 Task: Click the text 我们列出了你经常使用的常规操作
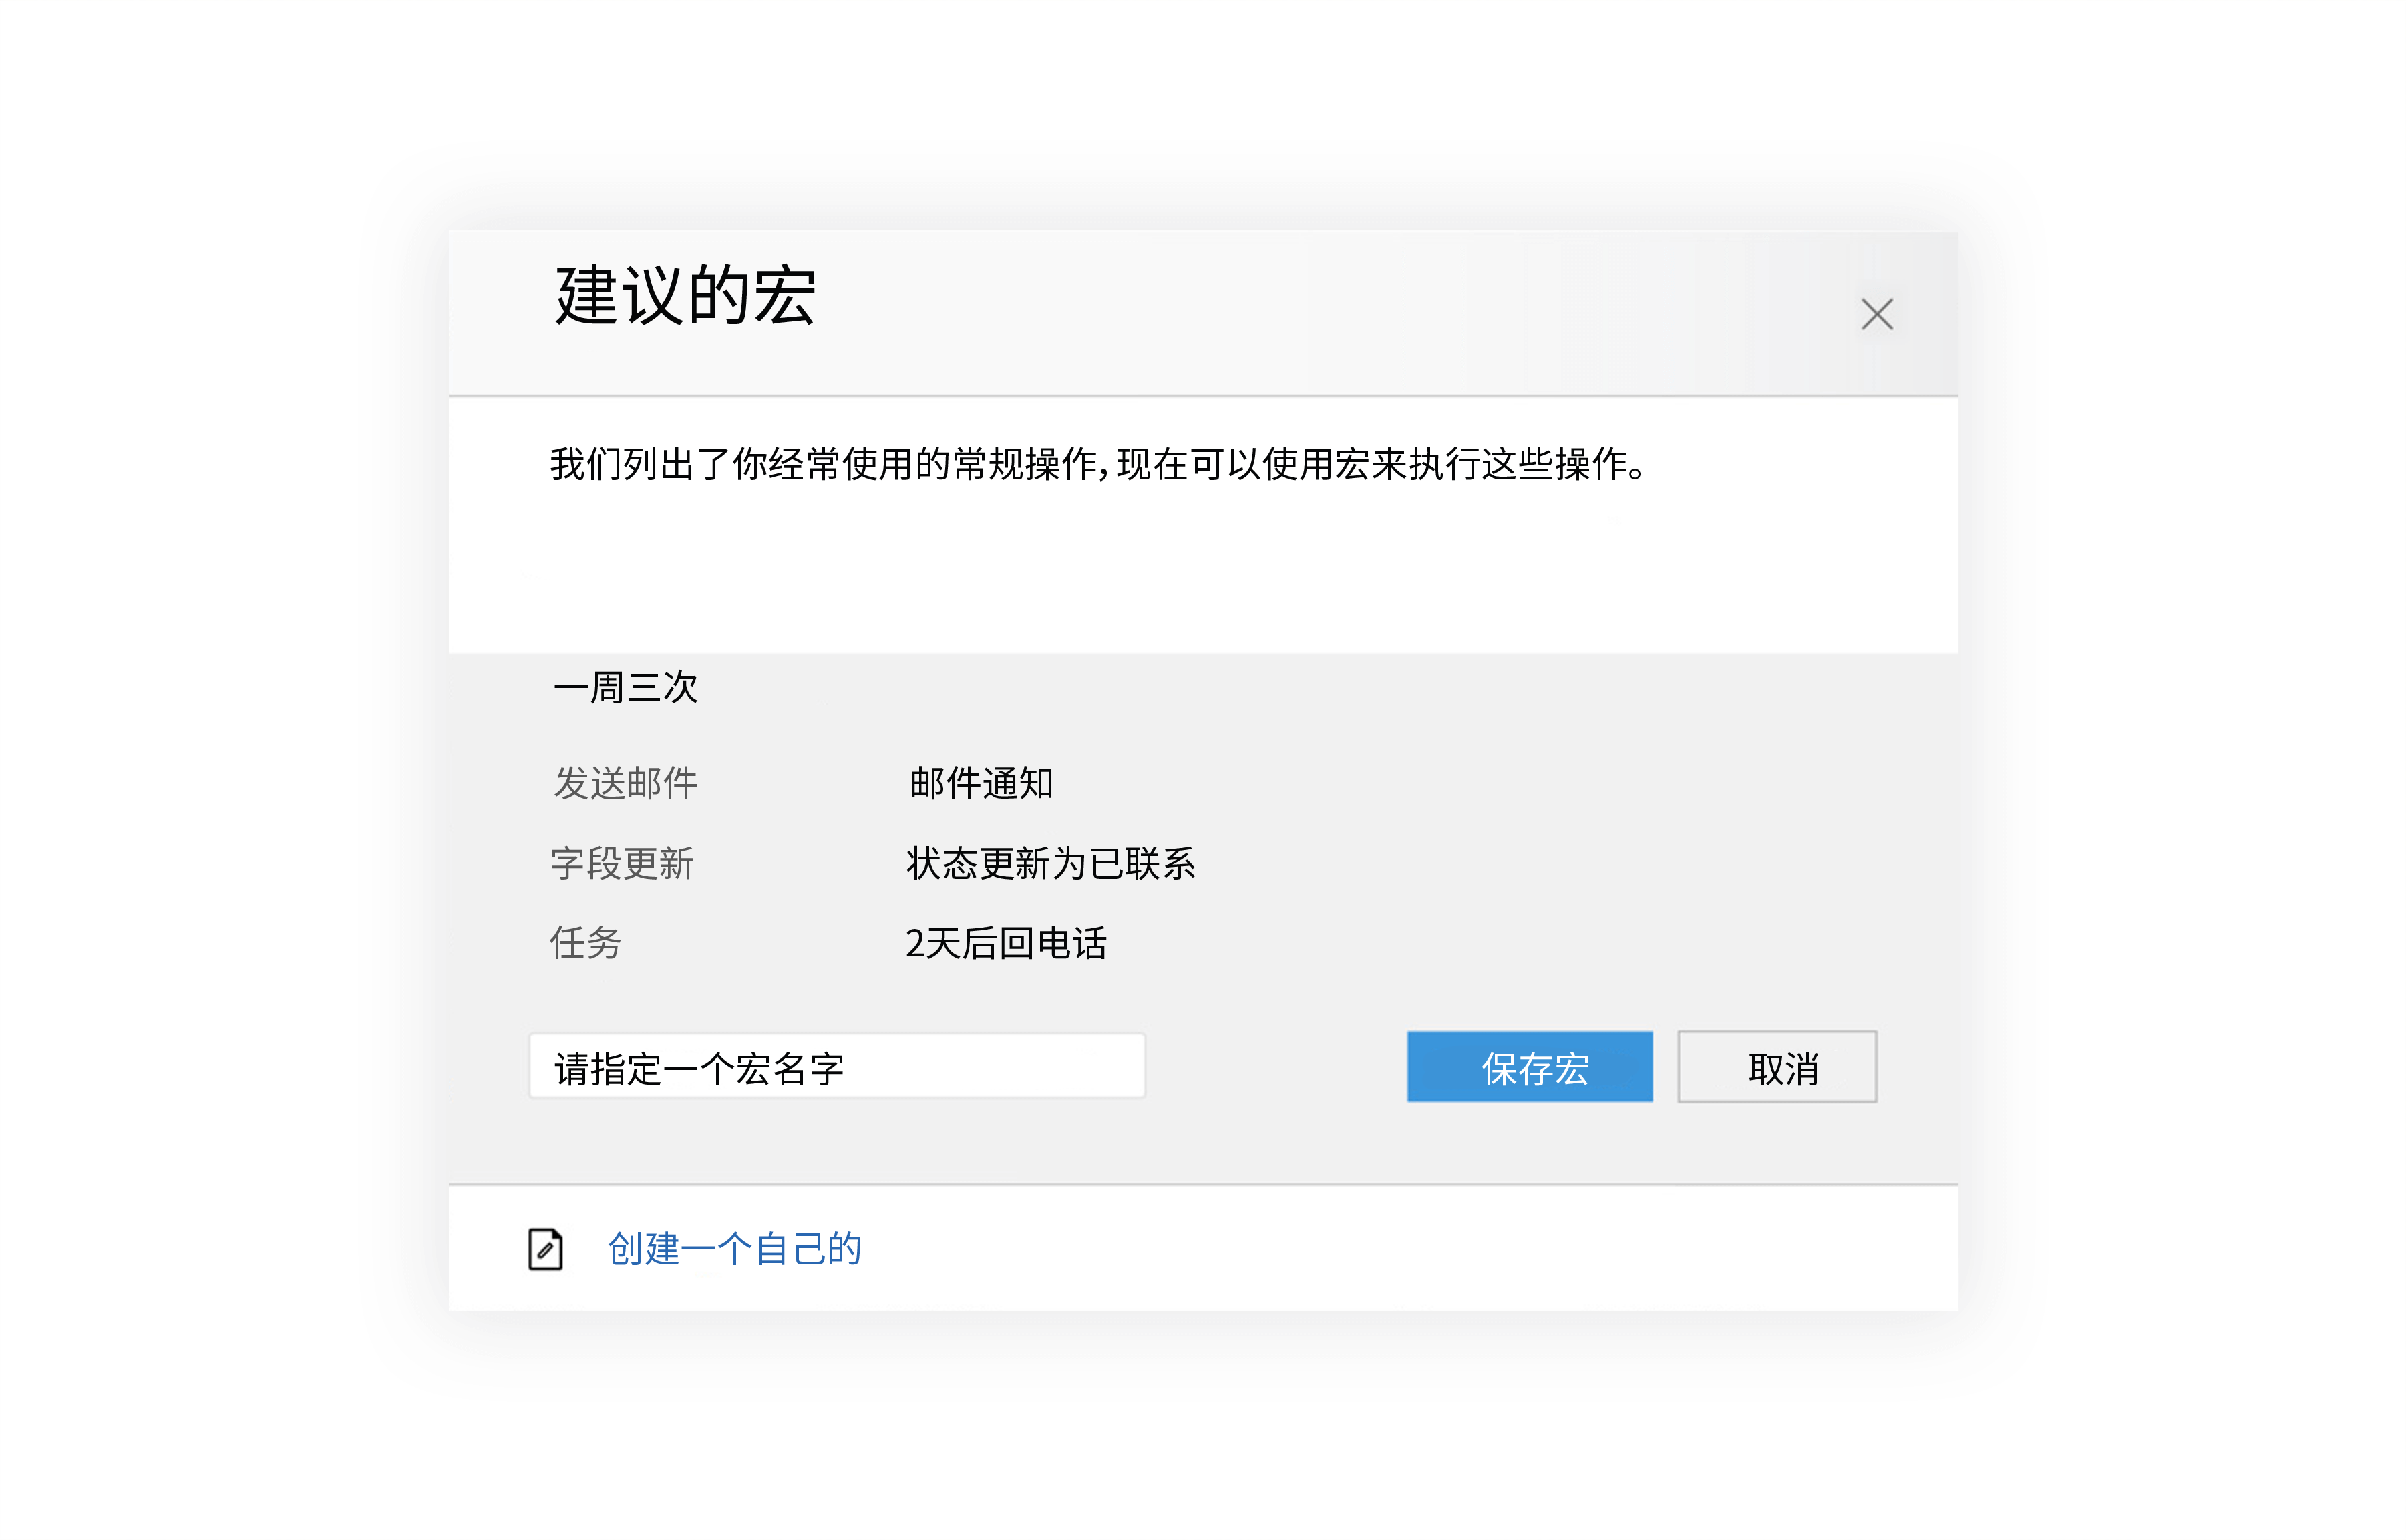[x=823, y=465]
